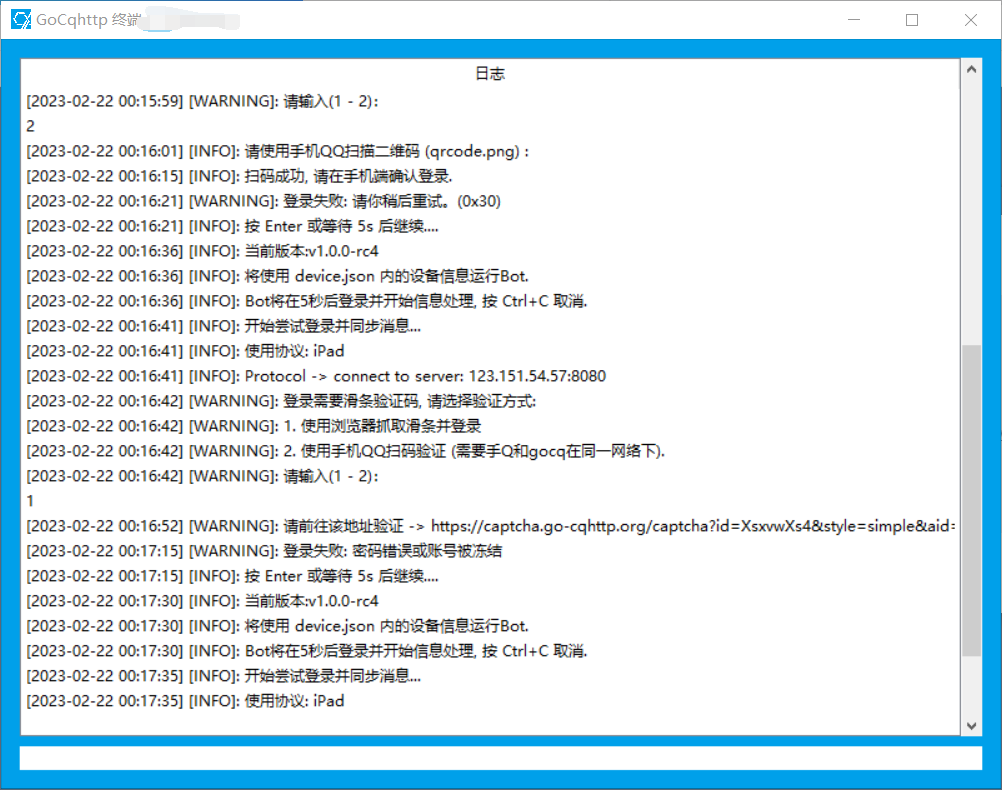Click the qrcode.png filename in the log
1002x790 pixels.
472,151
